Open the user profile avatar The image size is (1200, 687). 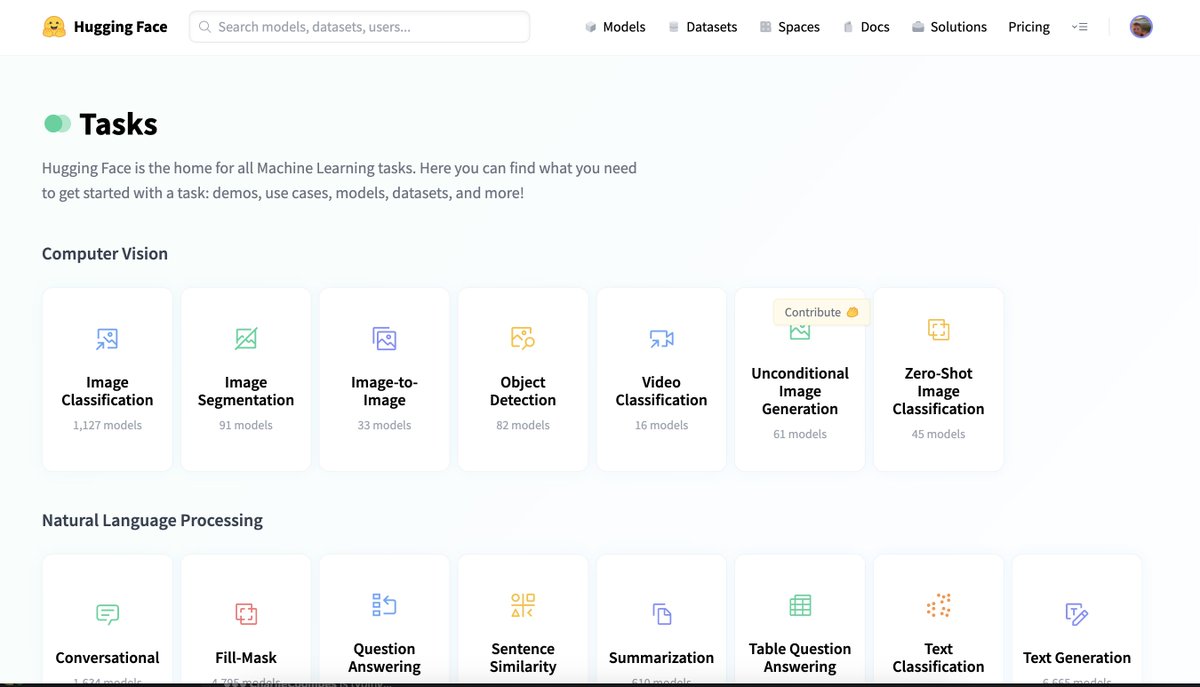click(x=1141, y=27)
